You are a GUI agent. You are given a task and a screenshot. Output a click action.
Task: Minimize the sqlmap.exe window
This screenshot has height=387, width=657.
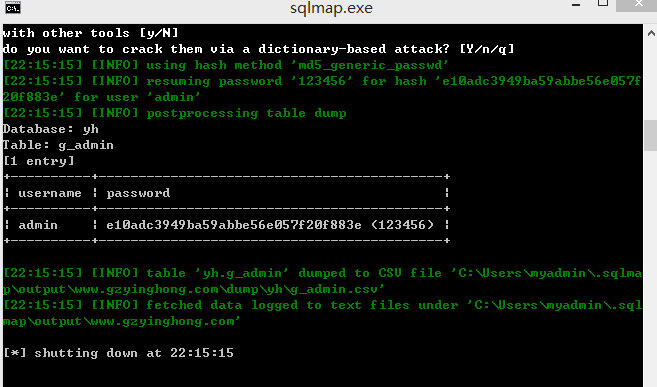pyautogui.click(x=576, y=5)
